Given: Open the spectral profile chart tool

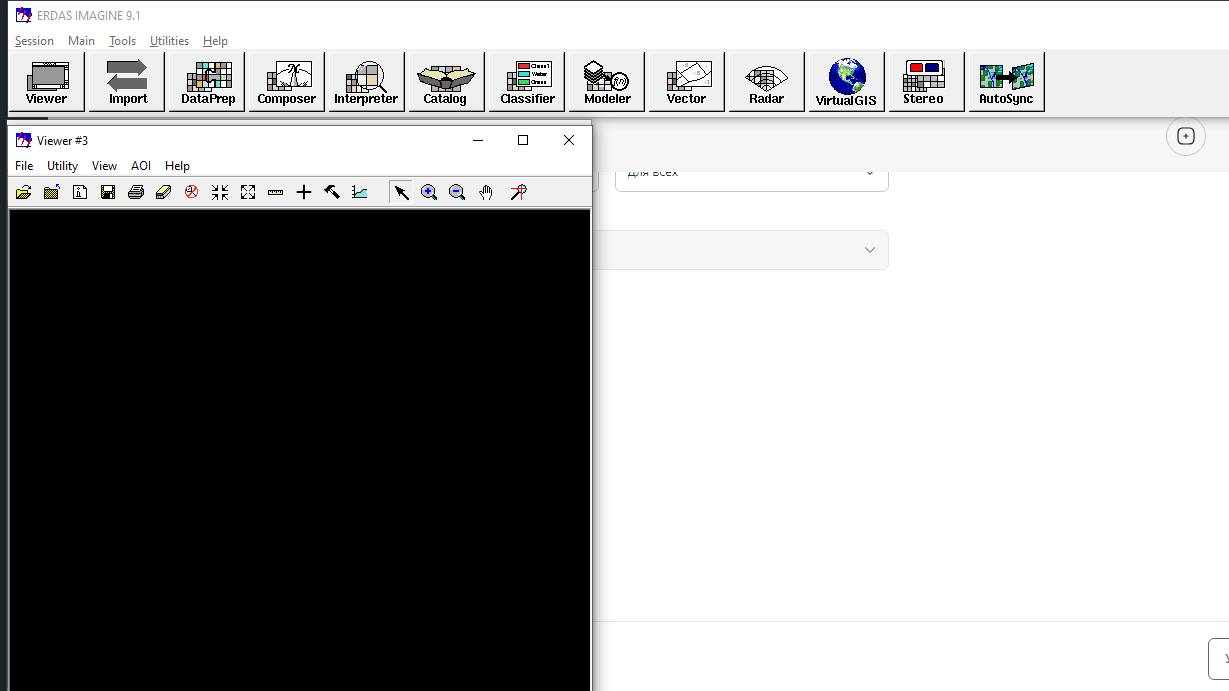Looking at the screenshot, I should (360, 192).
